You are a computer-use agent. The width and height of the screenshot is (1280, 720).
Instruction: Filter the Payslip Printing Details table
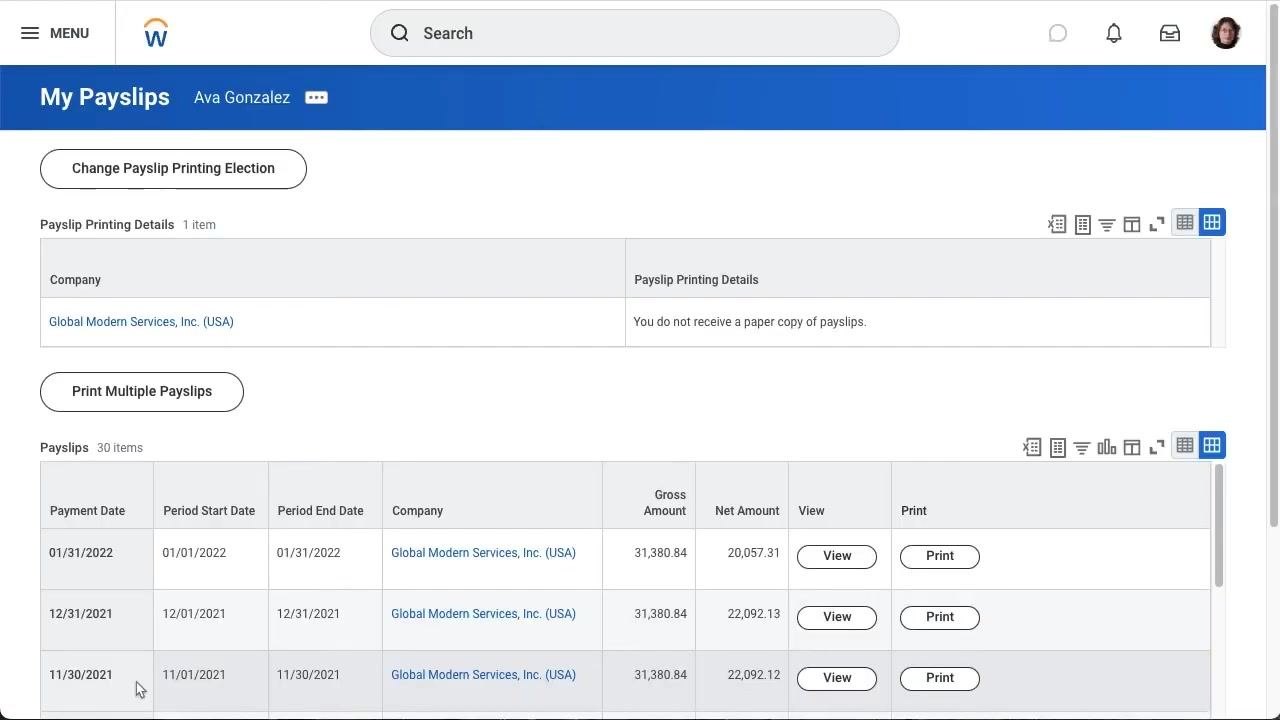(1107, 224)
